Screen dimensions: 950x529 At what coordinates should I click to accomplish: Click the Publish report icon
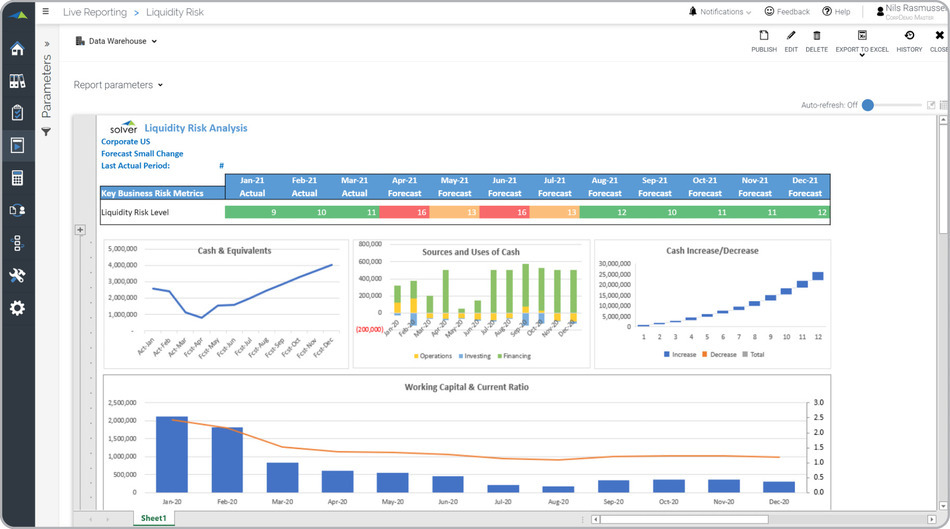click(x=764, y=40)
